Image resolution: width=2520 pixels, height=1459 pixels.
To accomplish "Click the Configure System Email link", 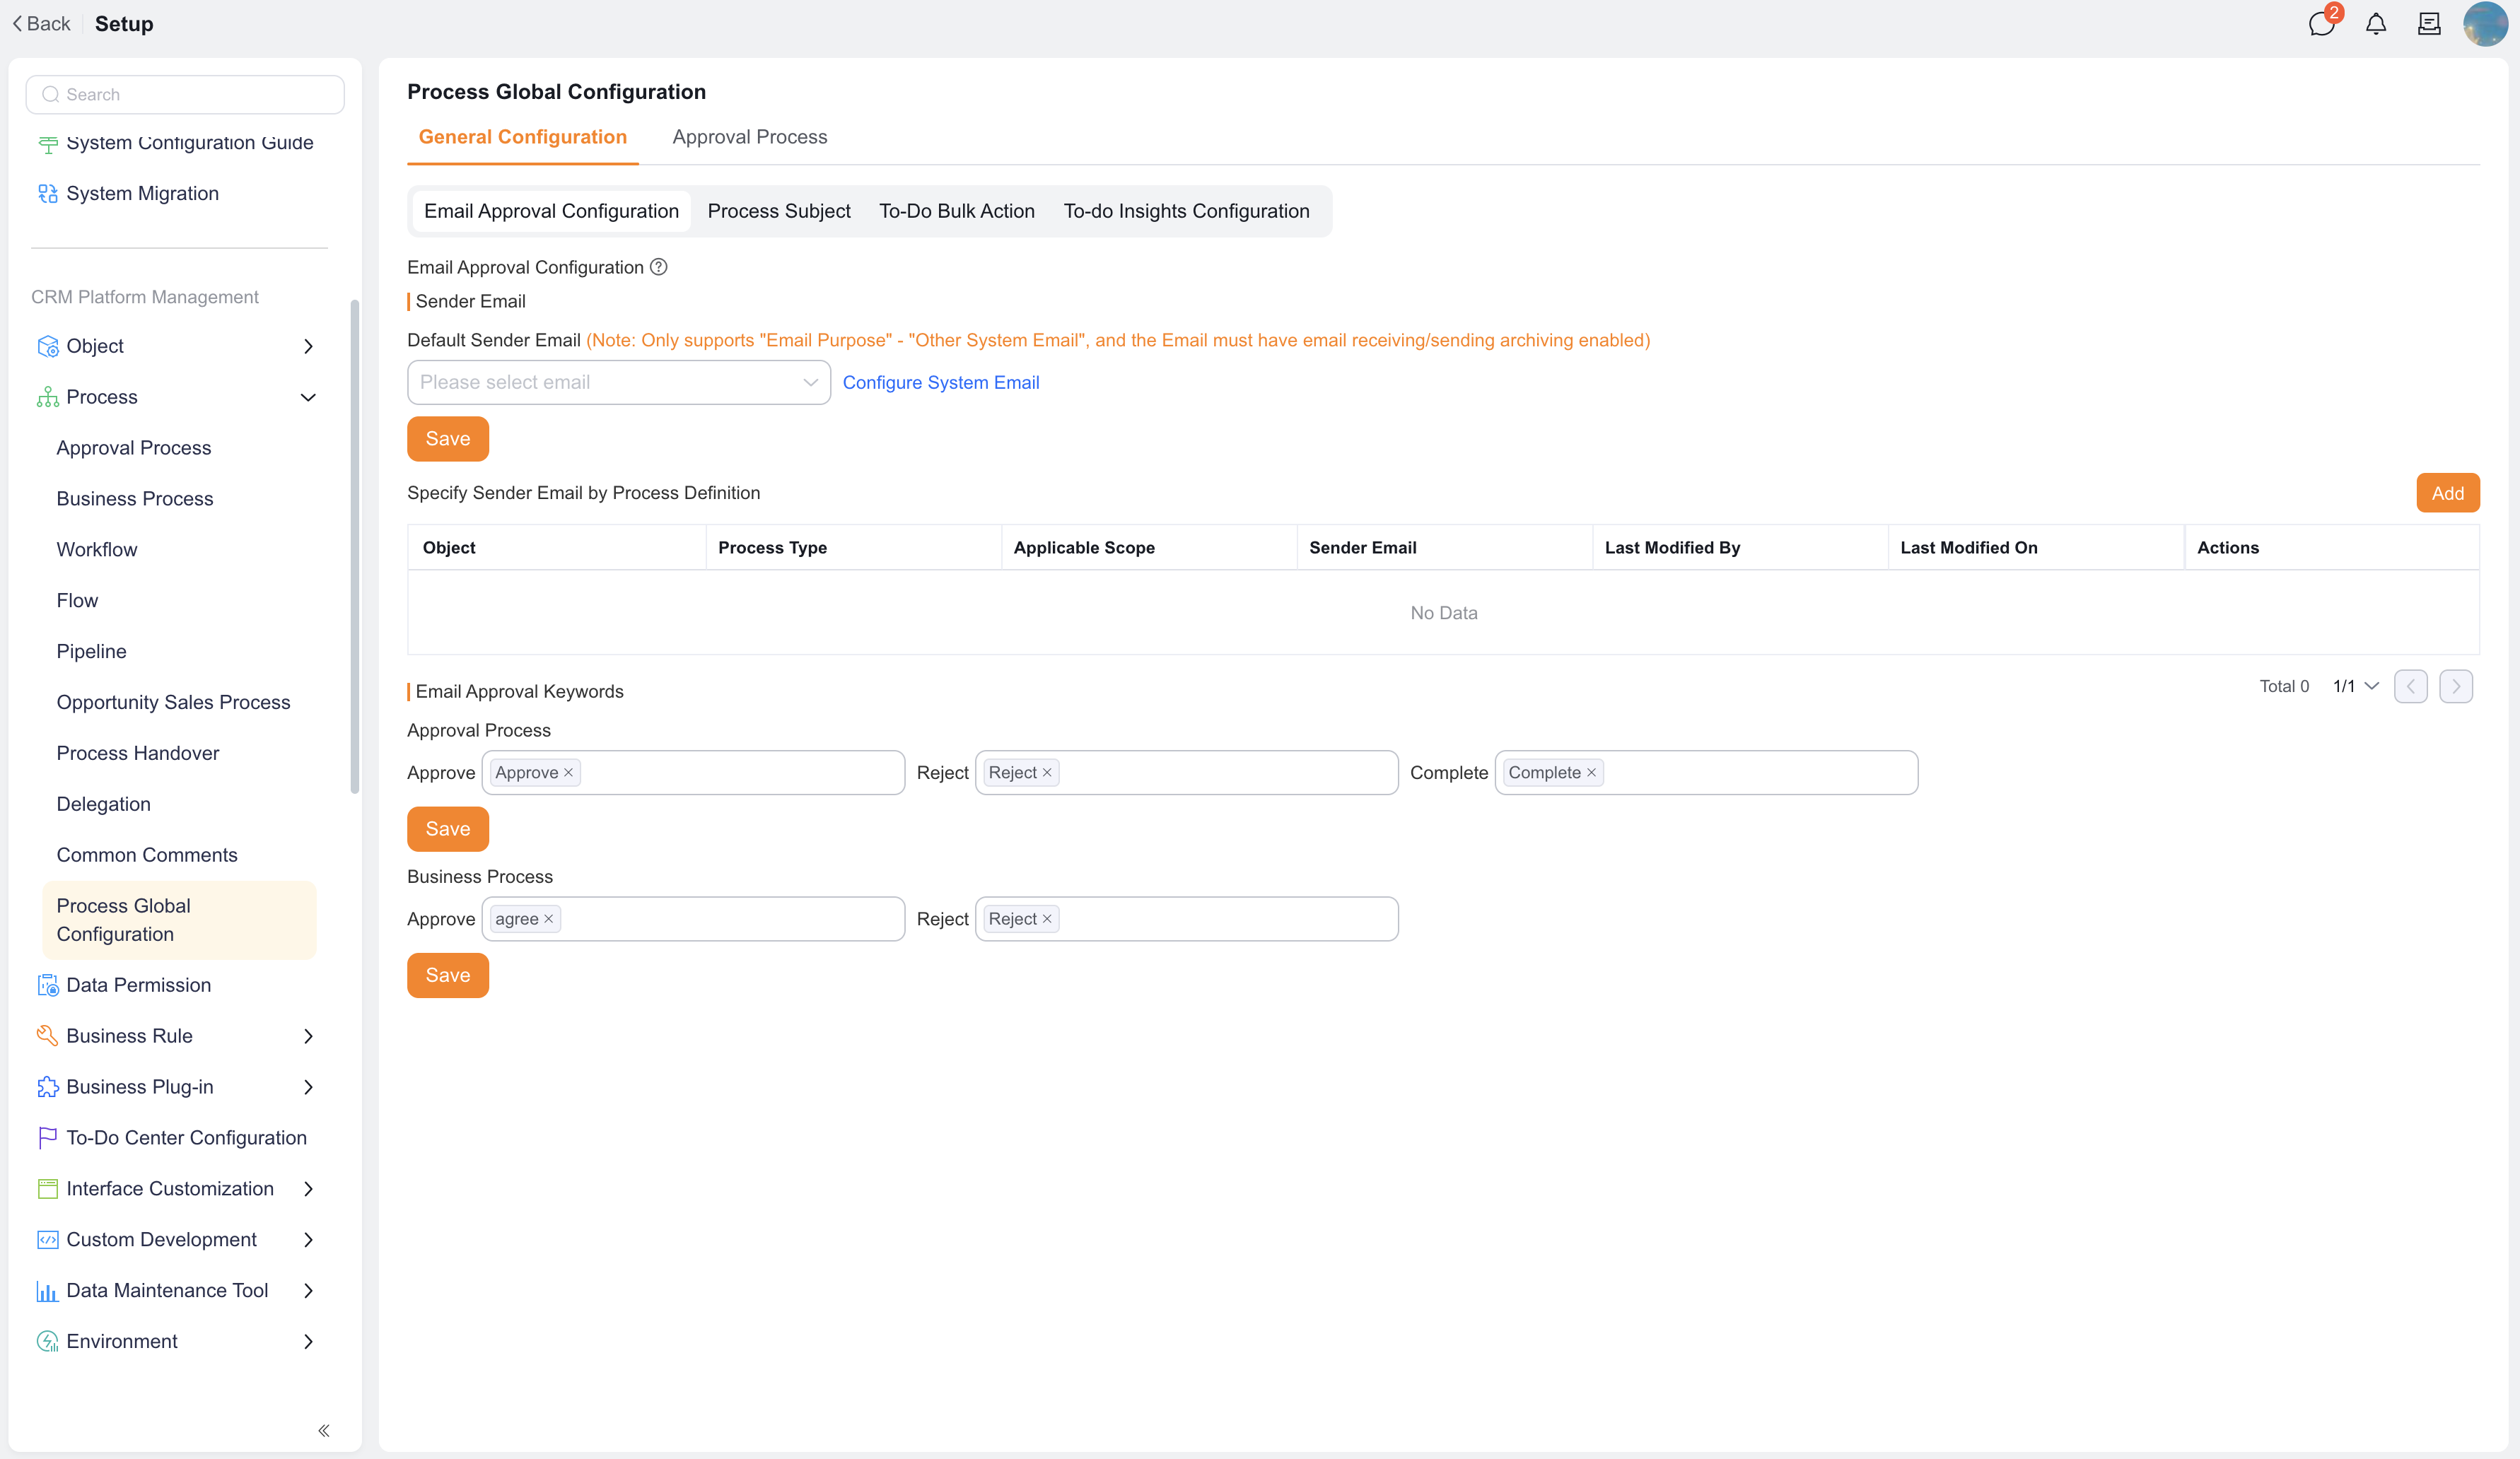I will (941, 382).
